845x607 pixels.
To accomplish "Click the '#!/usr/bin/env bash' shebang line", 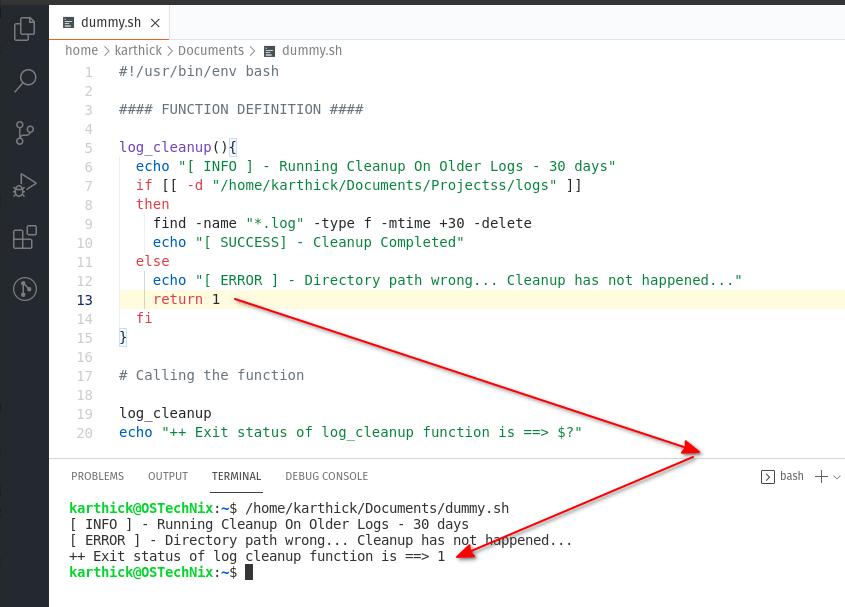I will click(x=199, y=71).
